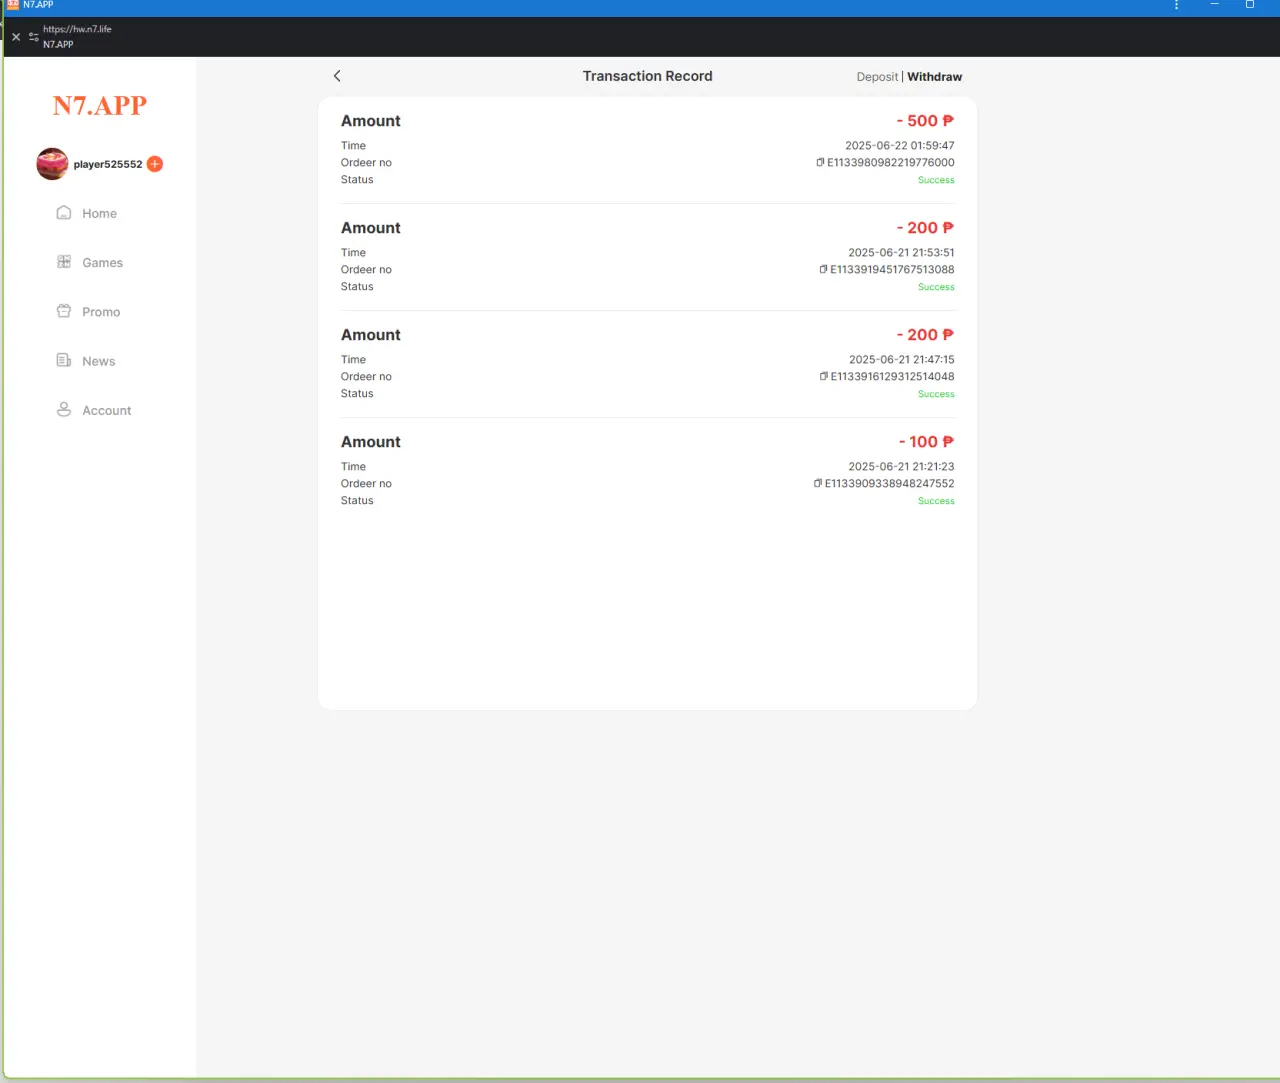
Task: Click the Account person icon in sidebar
Action: (64, 410)
